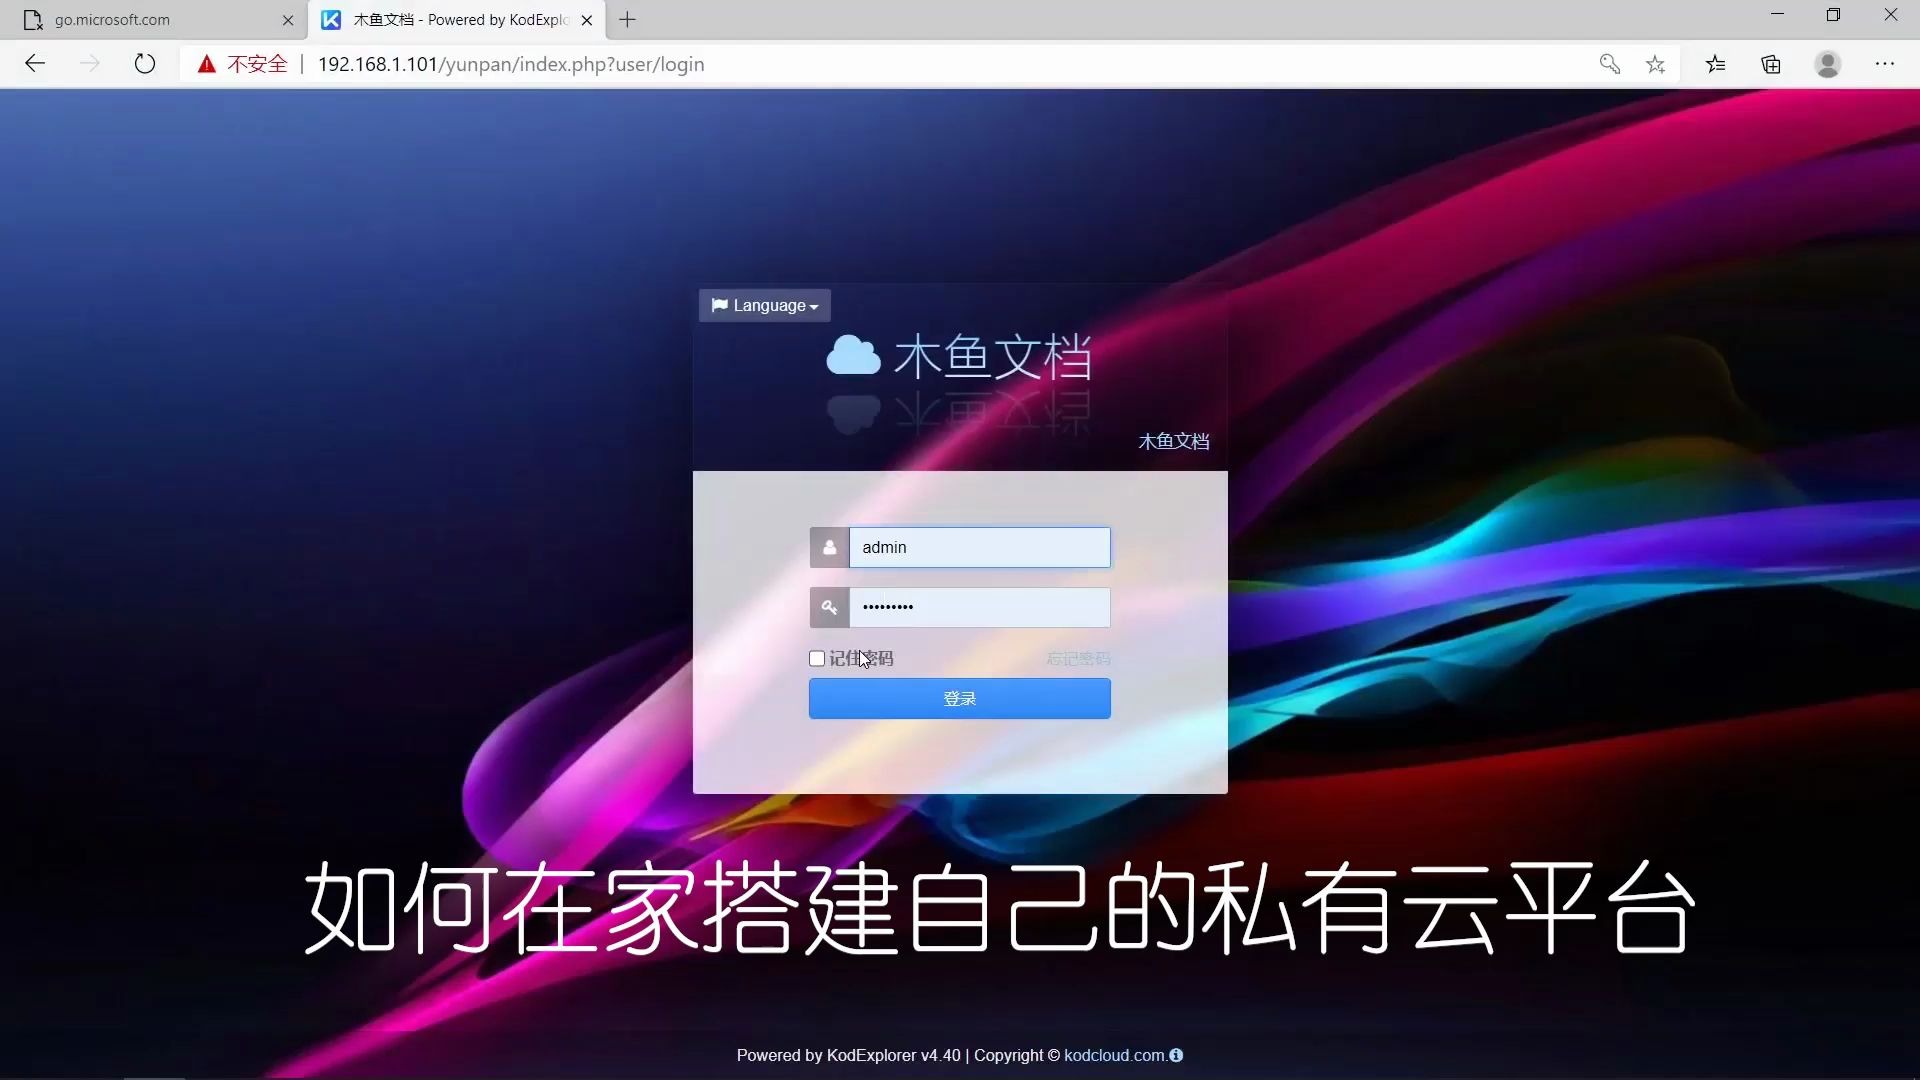Viewport: 1920px width, 1080px height.
Task: Focus the admin username field
Action: click(x=980, y=548)
